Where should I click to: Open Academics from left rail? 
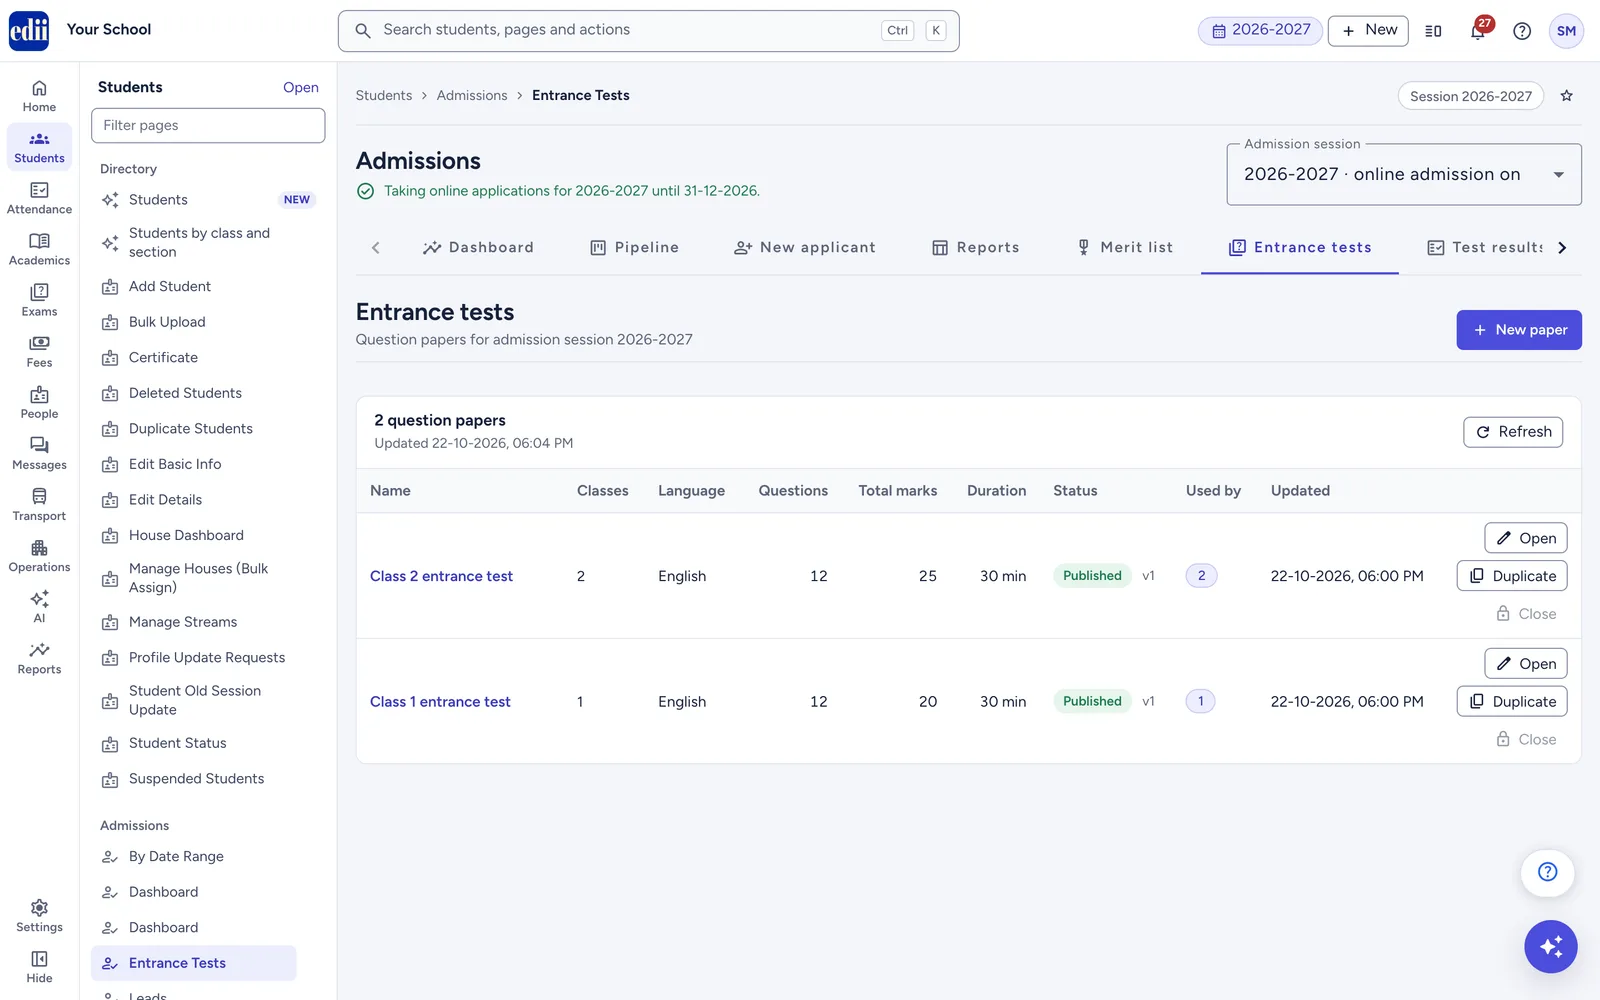tap(39, 249)
